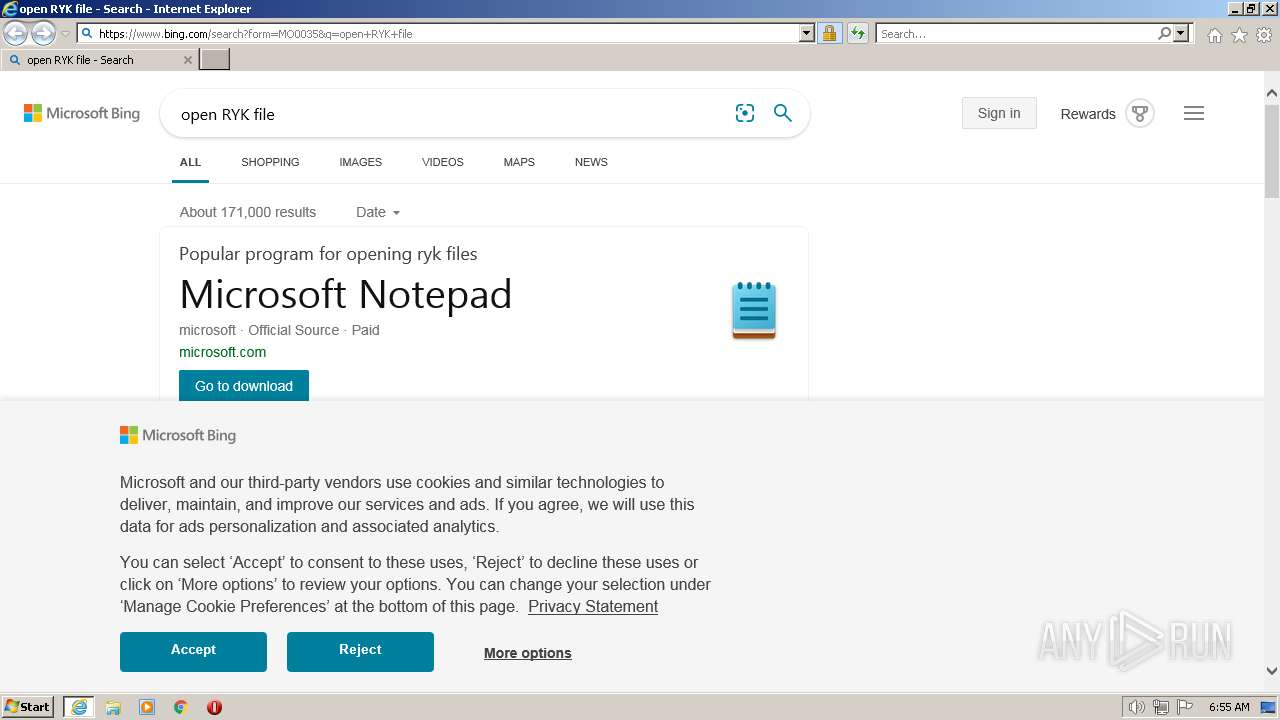This screenshot has width=1280, height=720.
Task: Open the File Explorer taskbar icon
Action: click(113, 707)
